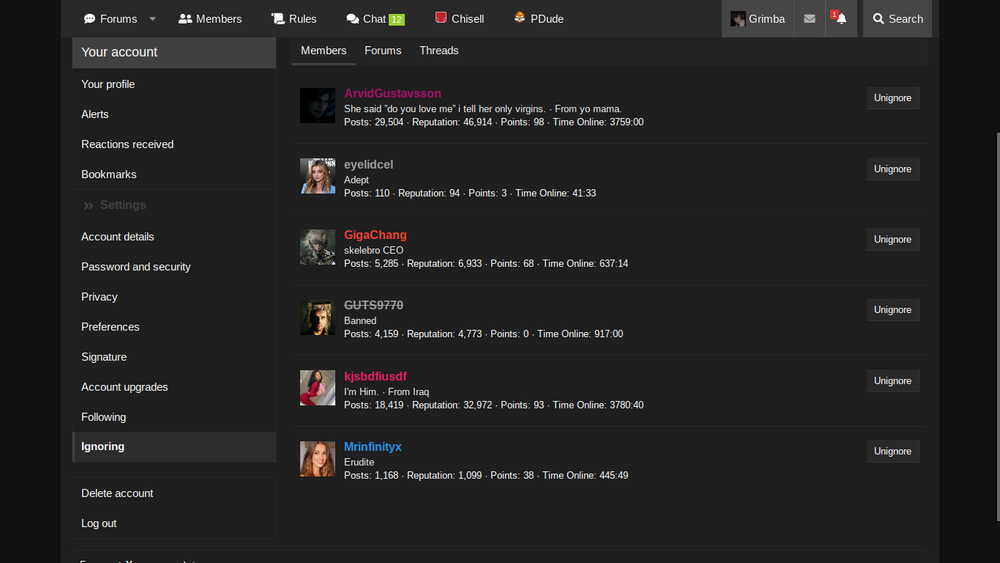The height and width of the screenshot is (563, 1000).
Task: Unignore GigaChang
Action: click(x=892, y=240)
